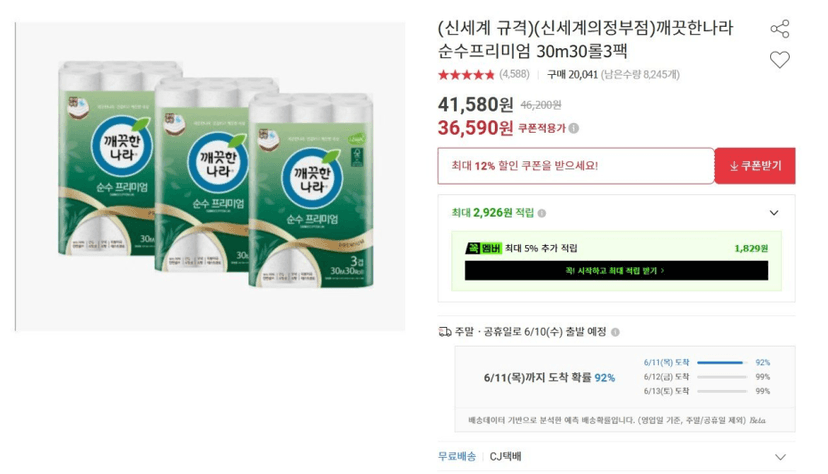Add product to wishlist heart icon
The image size is (828, 474).
[779, 60]
